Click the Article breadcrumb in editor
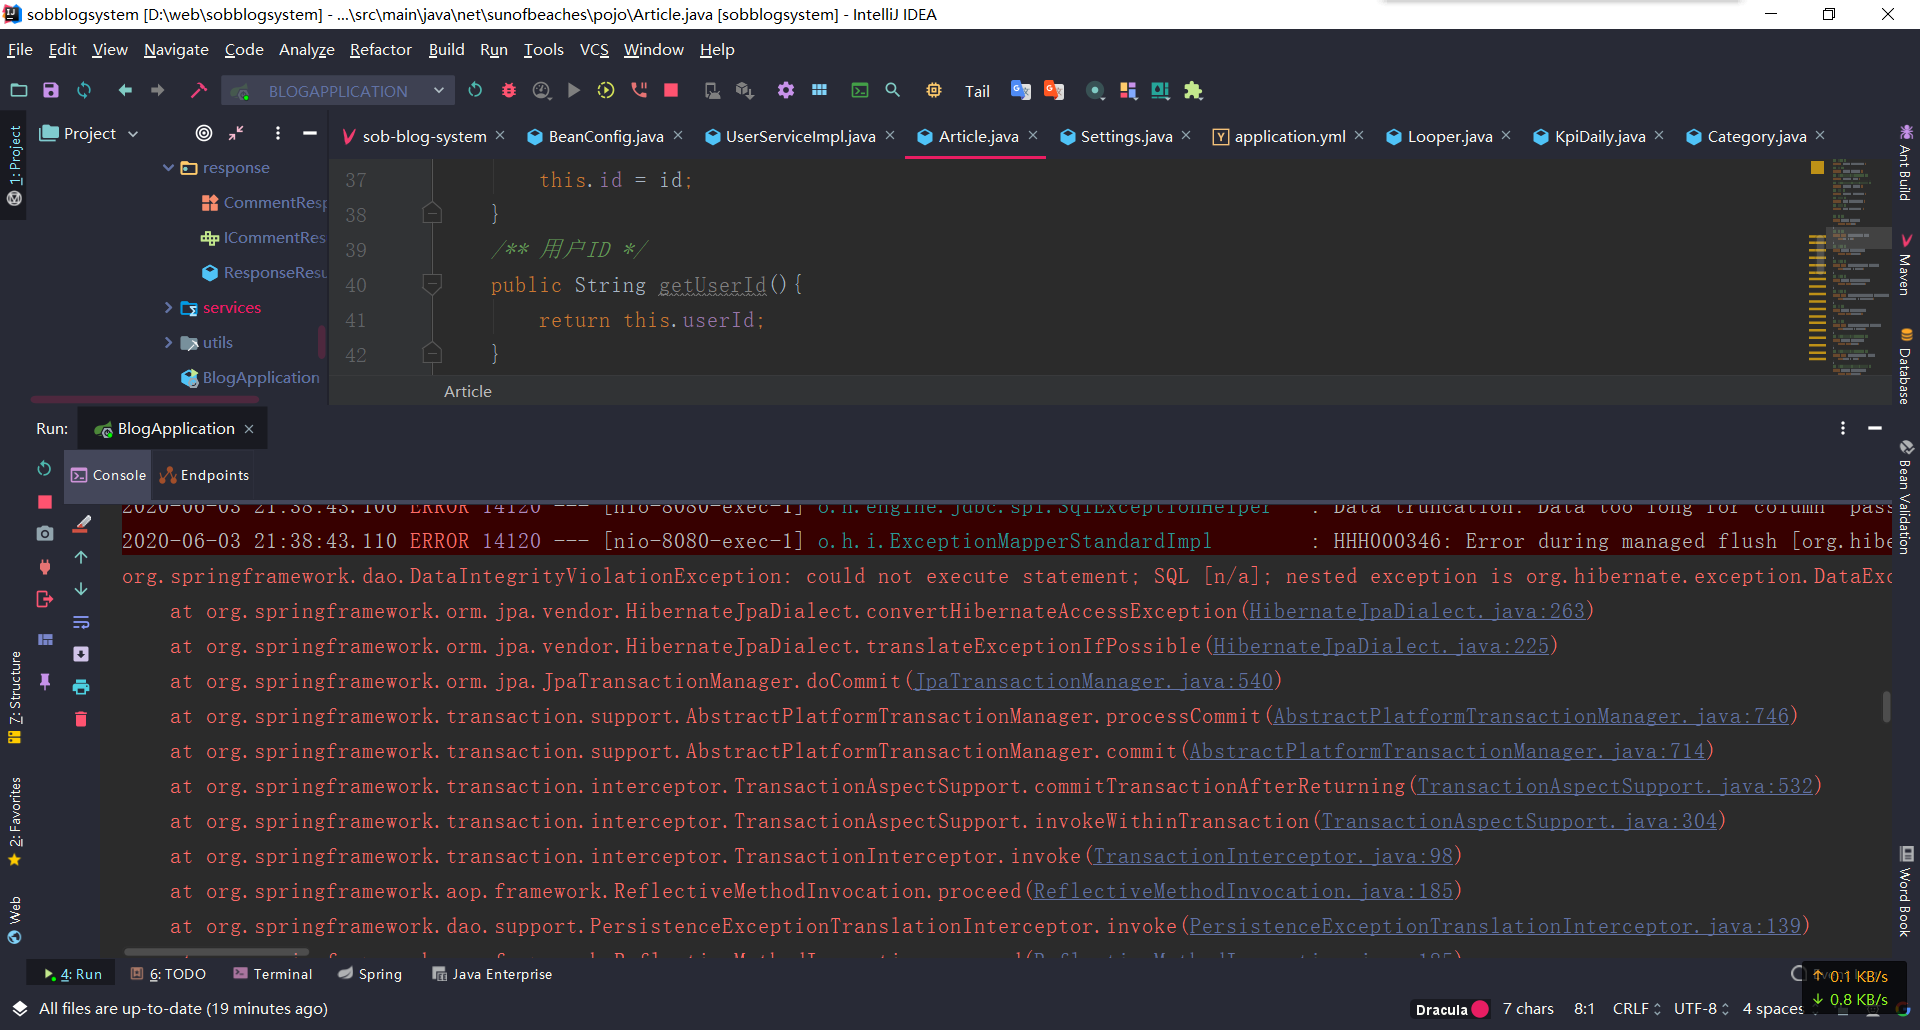The height and width of the screenshot is (1030, 1920). pyautogui.click(x=468, y=392)
